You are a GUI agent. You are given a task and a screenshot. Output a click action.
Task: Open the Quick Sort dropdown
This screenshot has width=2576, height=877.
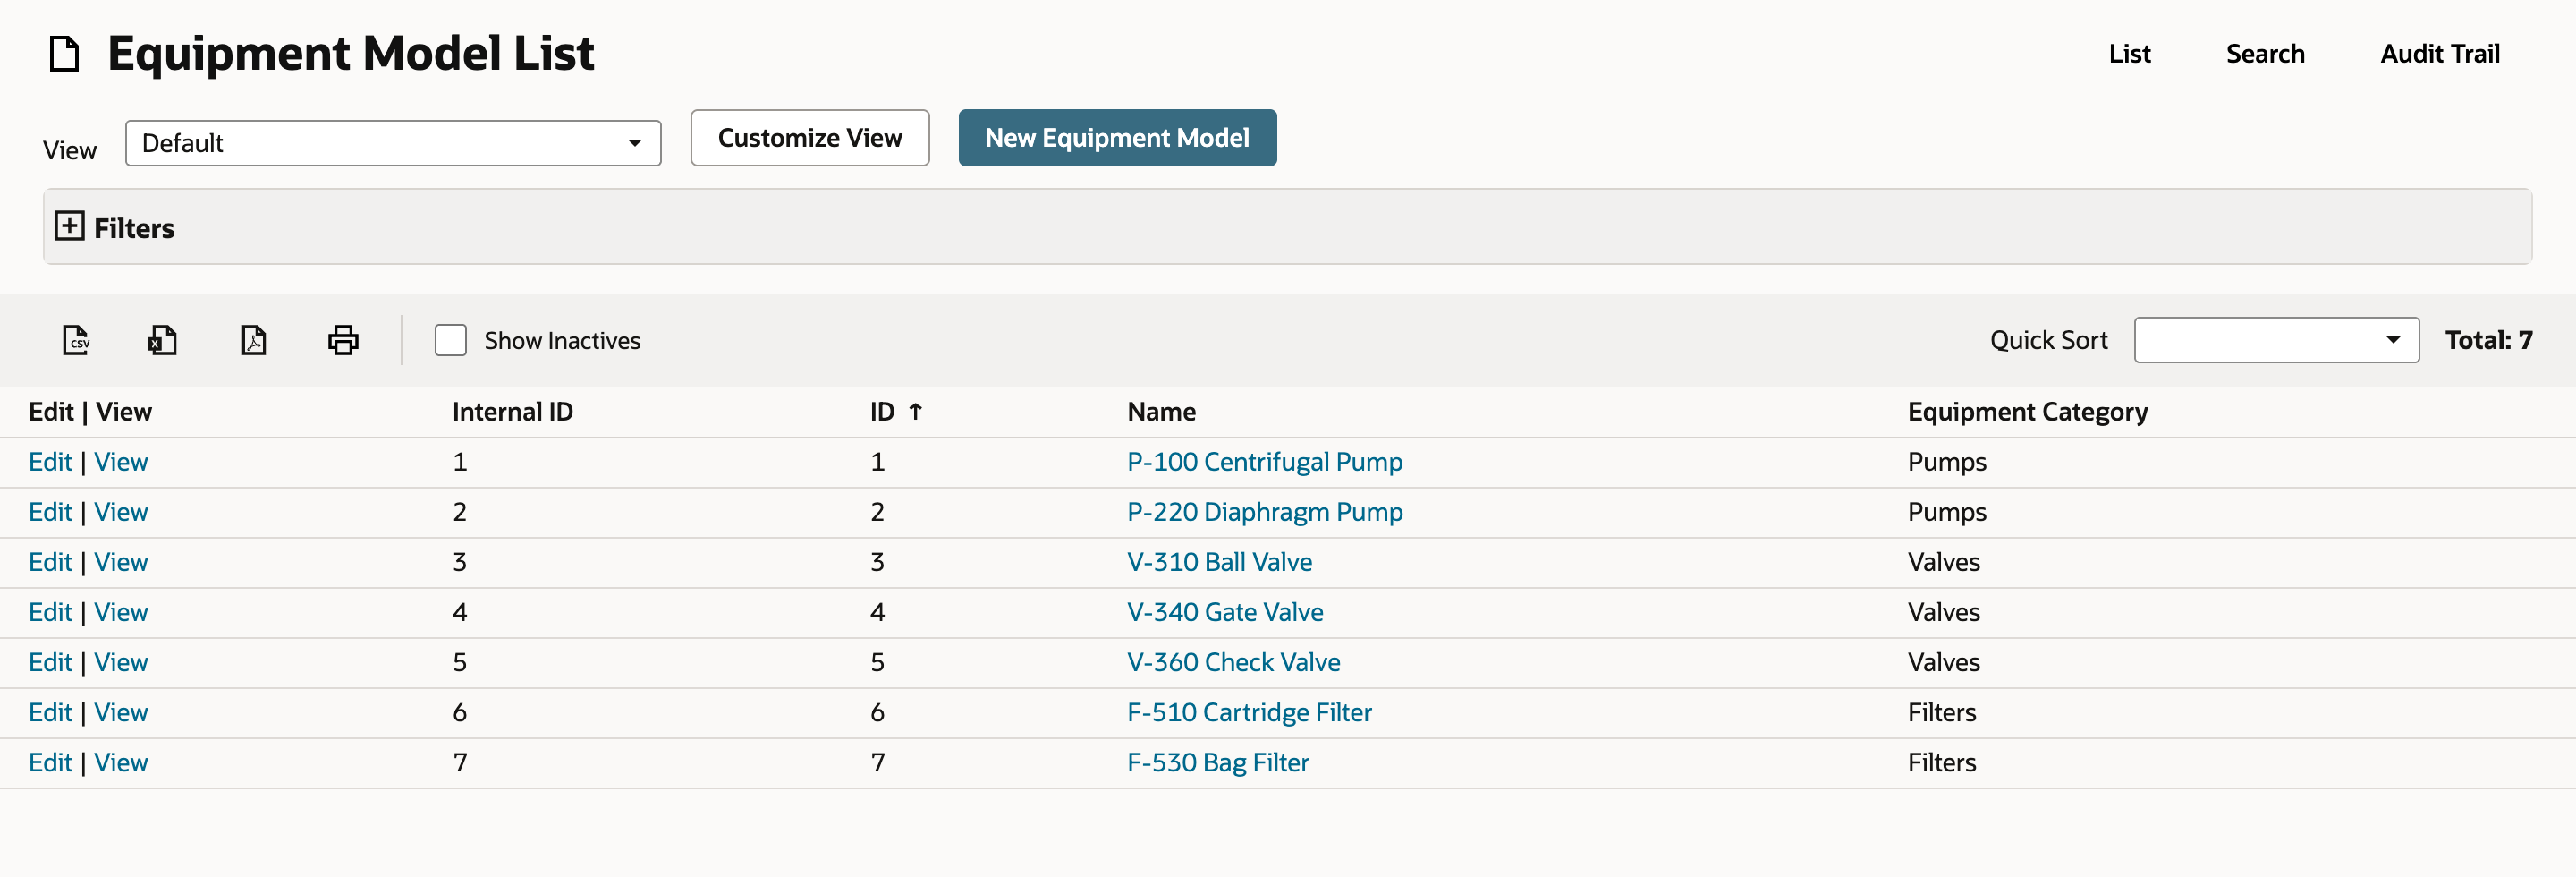(2276, 340)
